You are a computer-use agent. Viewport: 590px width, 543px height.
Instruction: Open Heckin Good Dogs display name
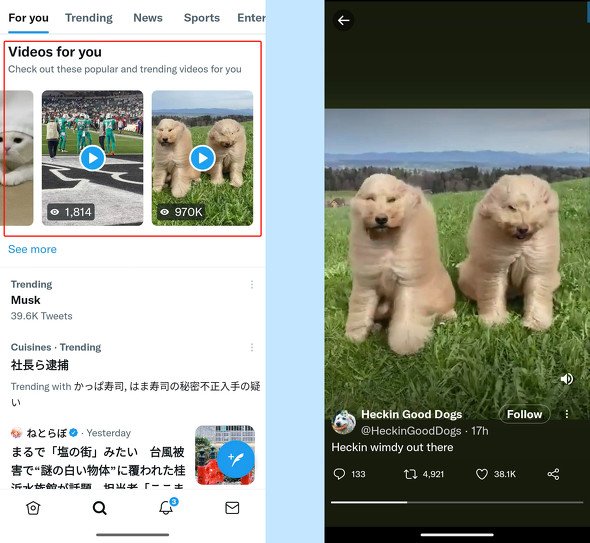pos(411,414)
